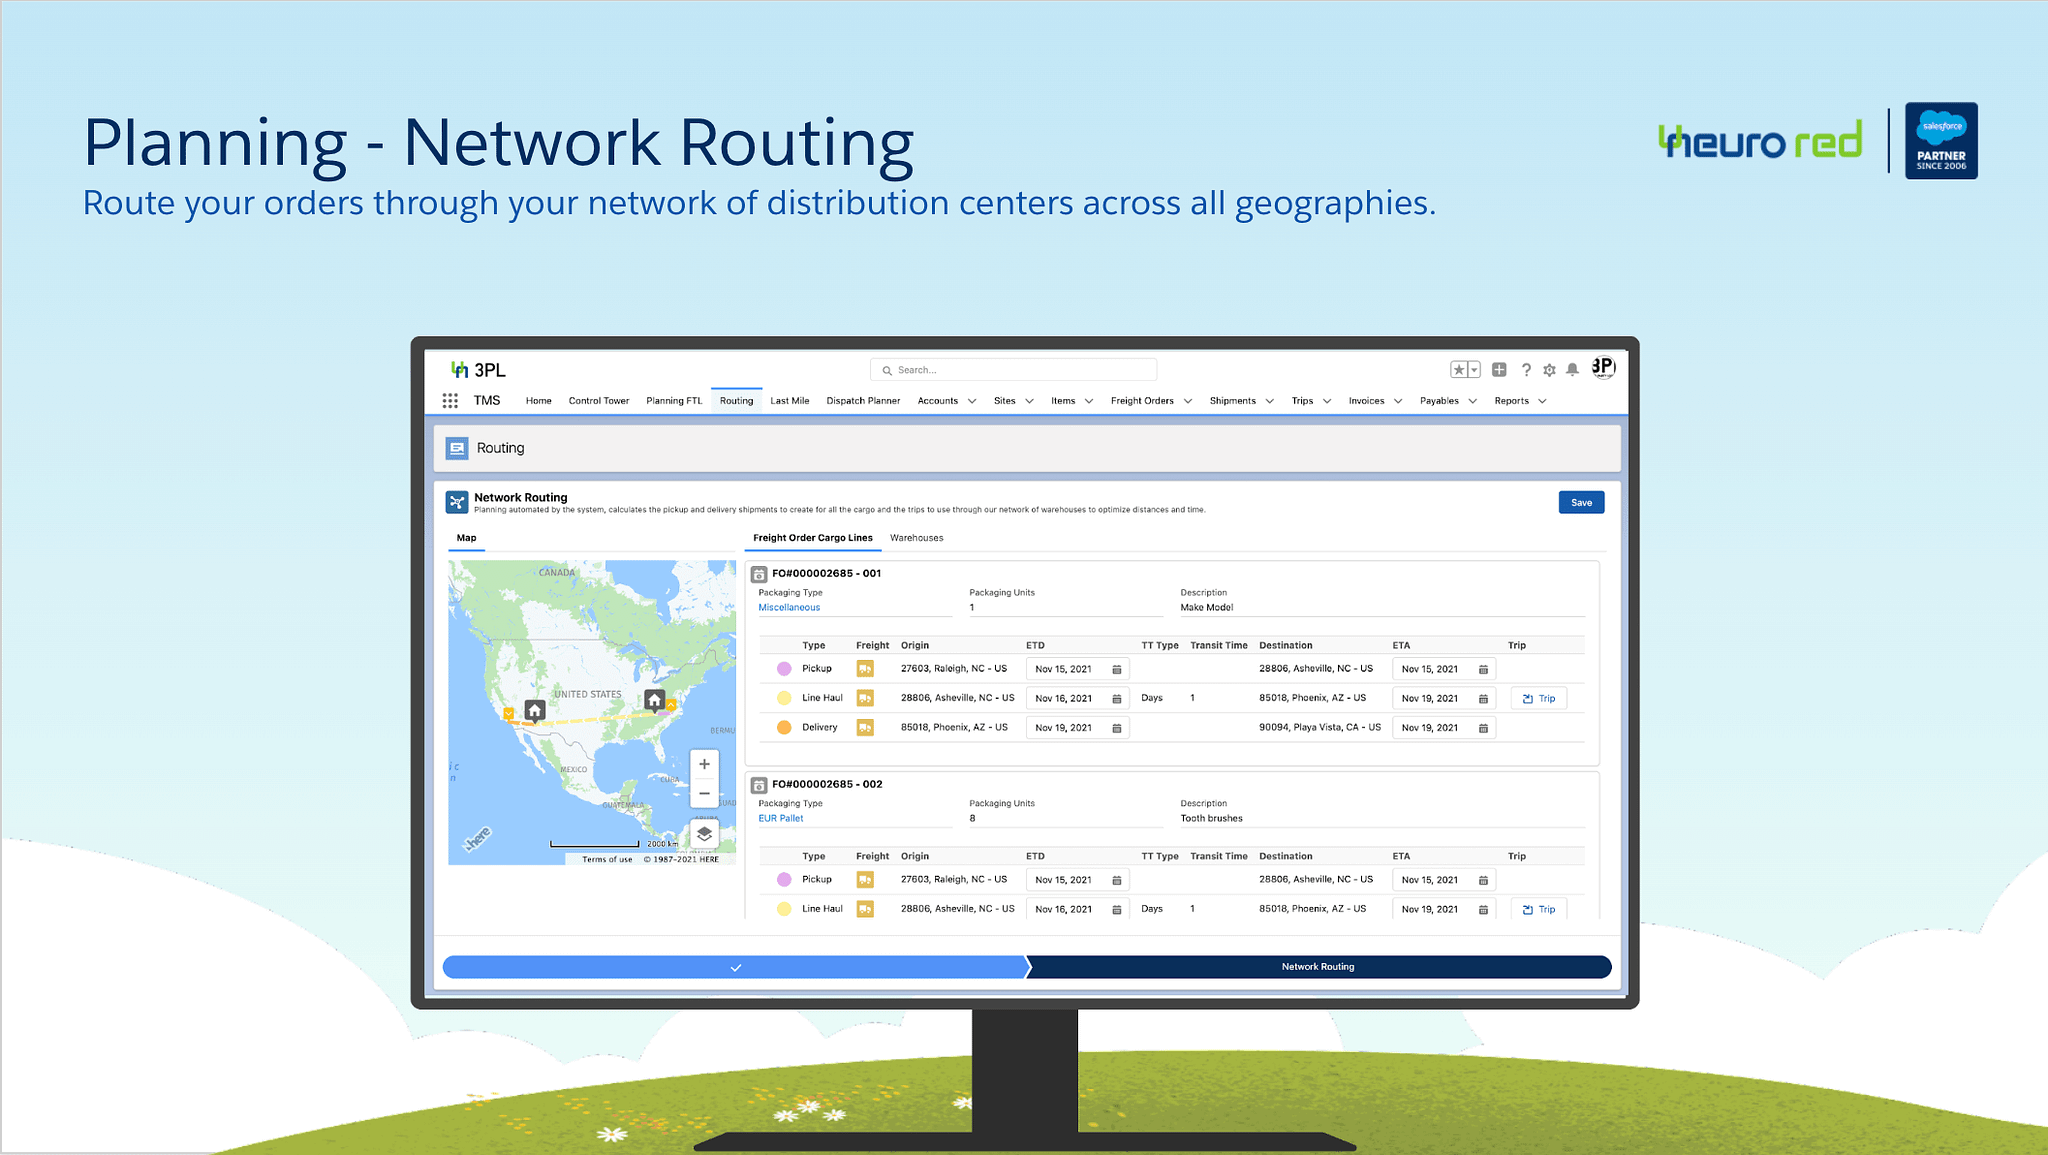
Task: Click Trip button on 002 Line Haul
Action: click(1539, 909)
